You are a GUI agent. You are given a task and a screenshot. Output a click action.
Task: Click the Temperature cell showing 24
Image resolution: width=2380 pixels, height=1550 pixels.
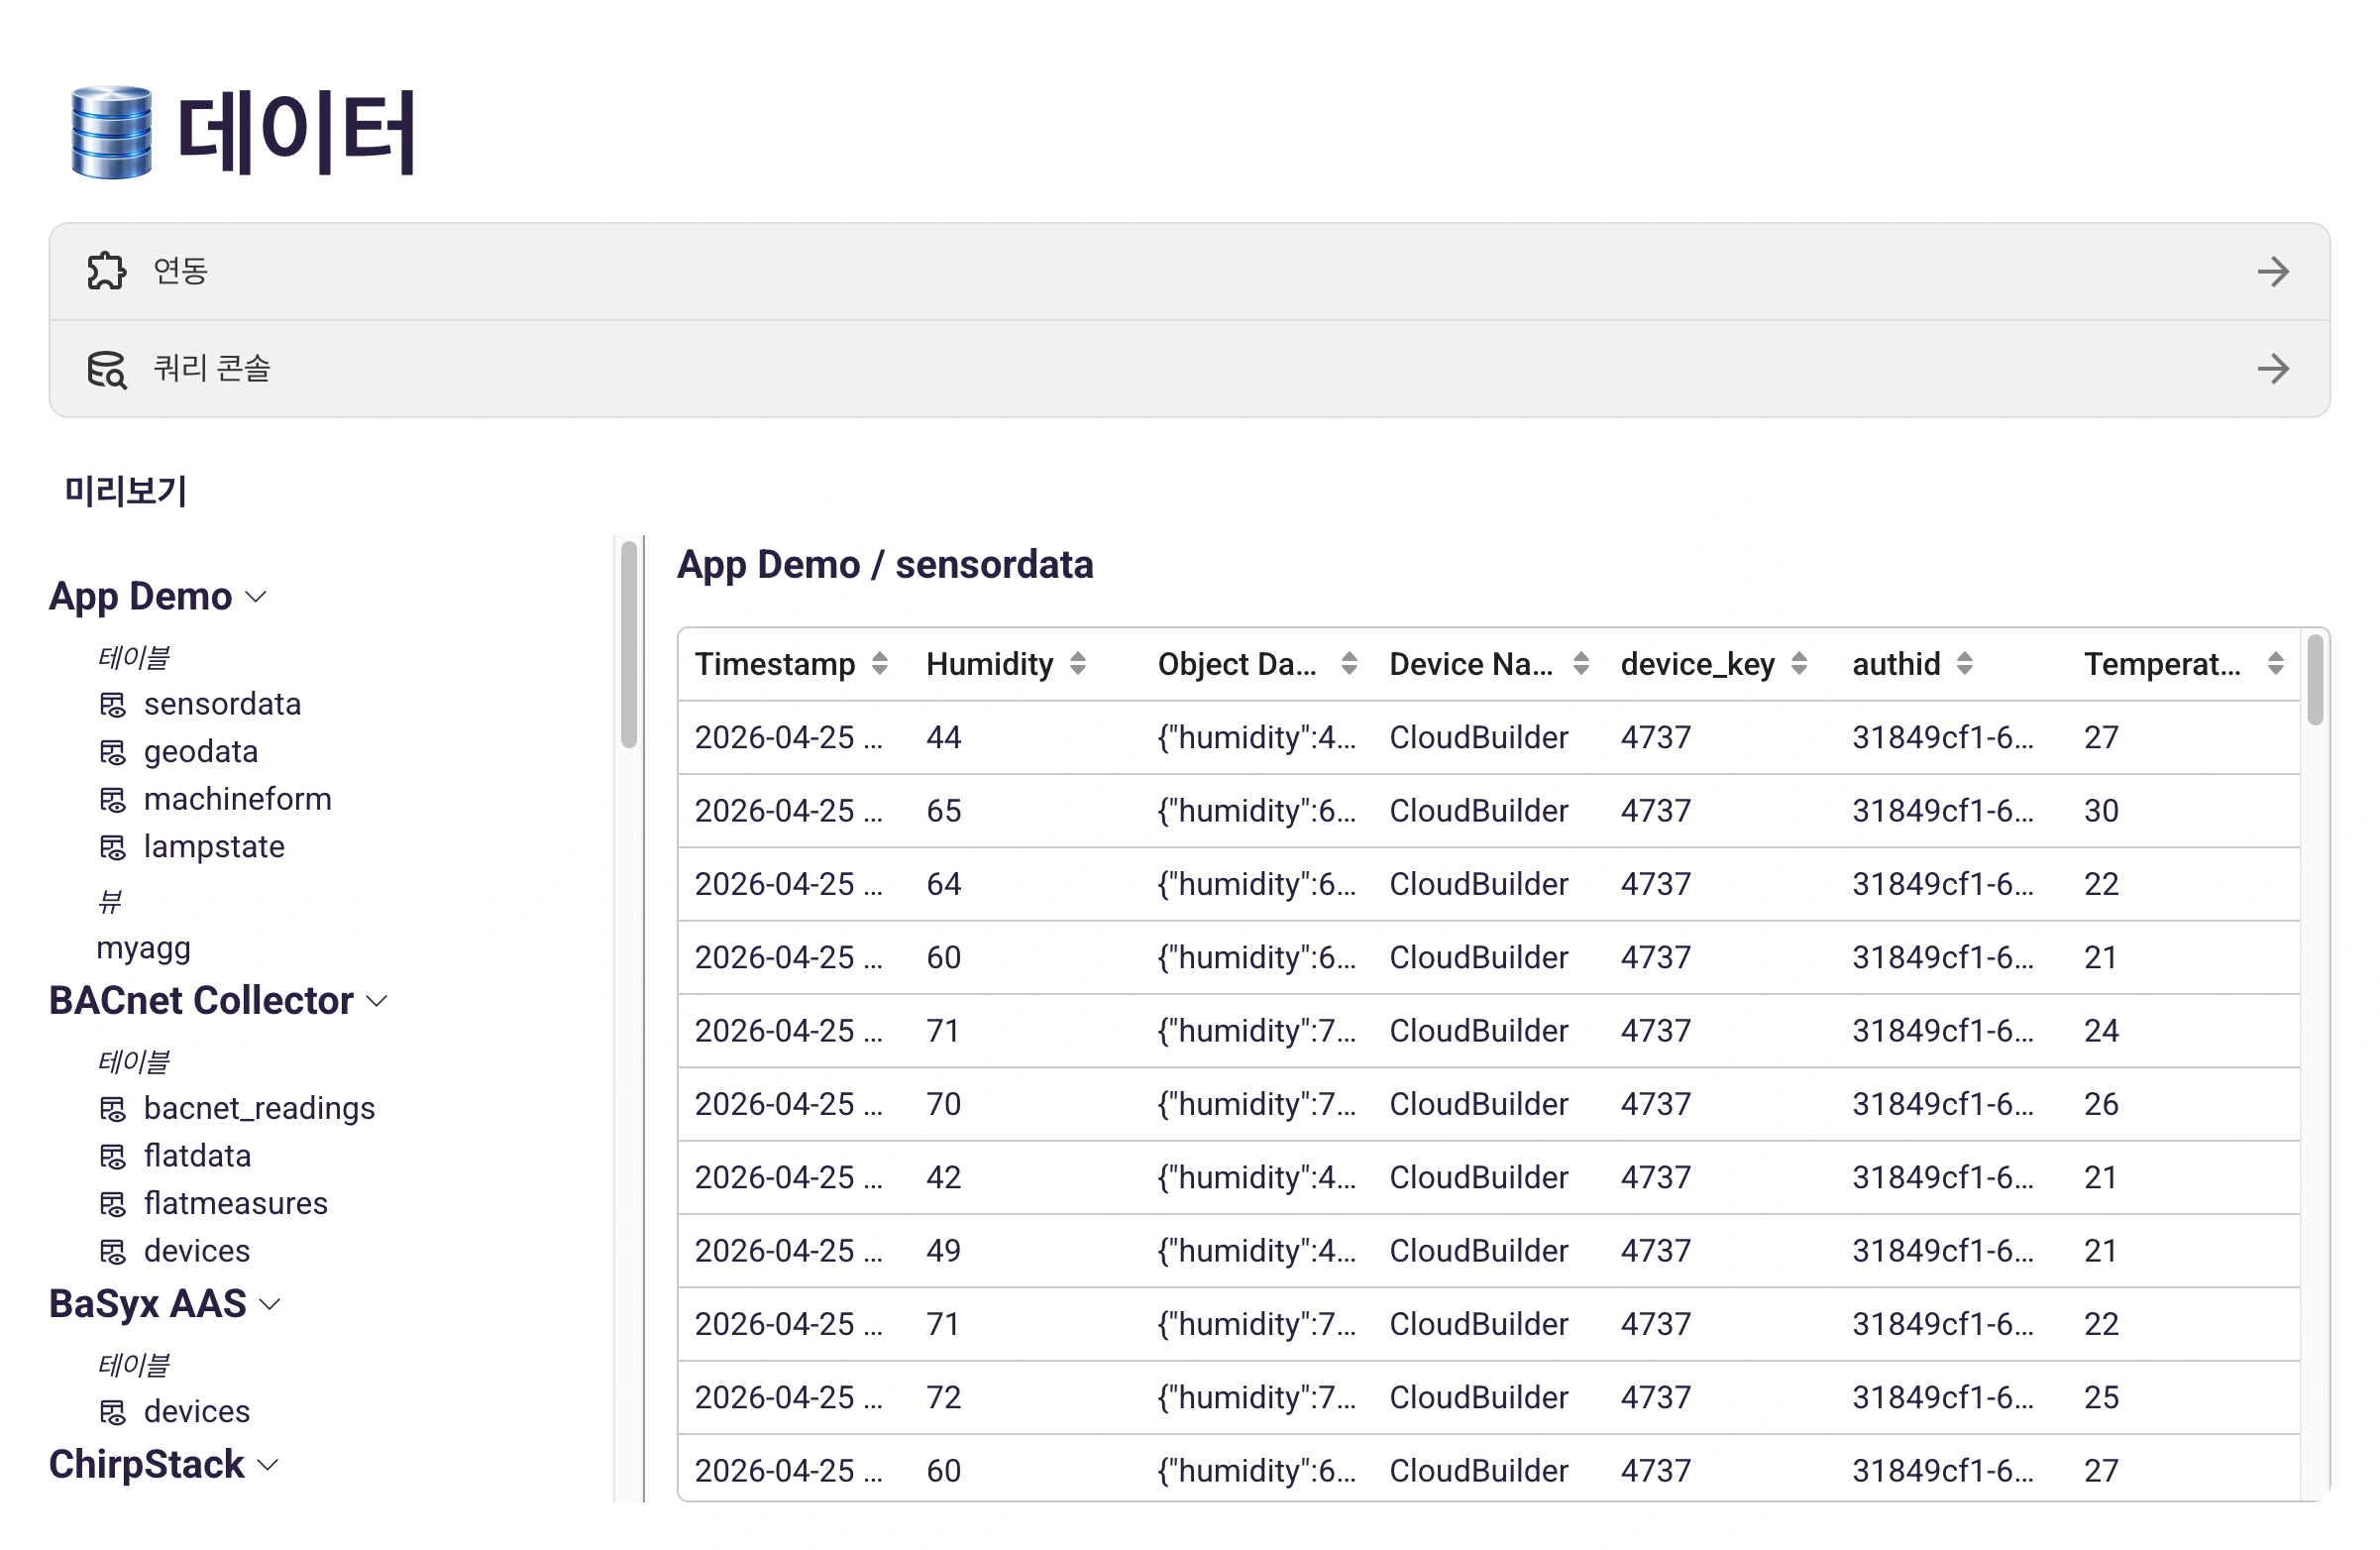tap(2101, 1031)
